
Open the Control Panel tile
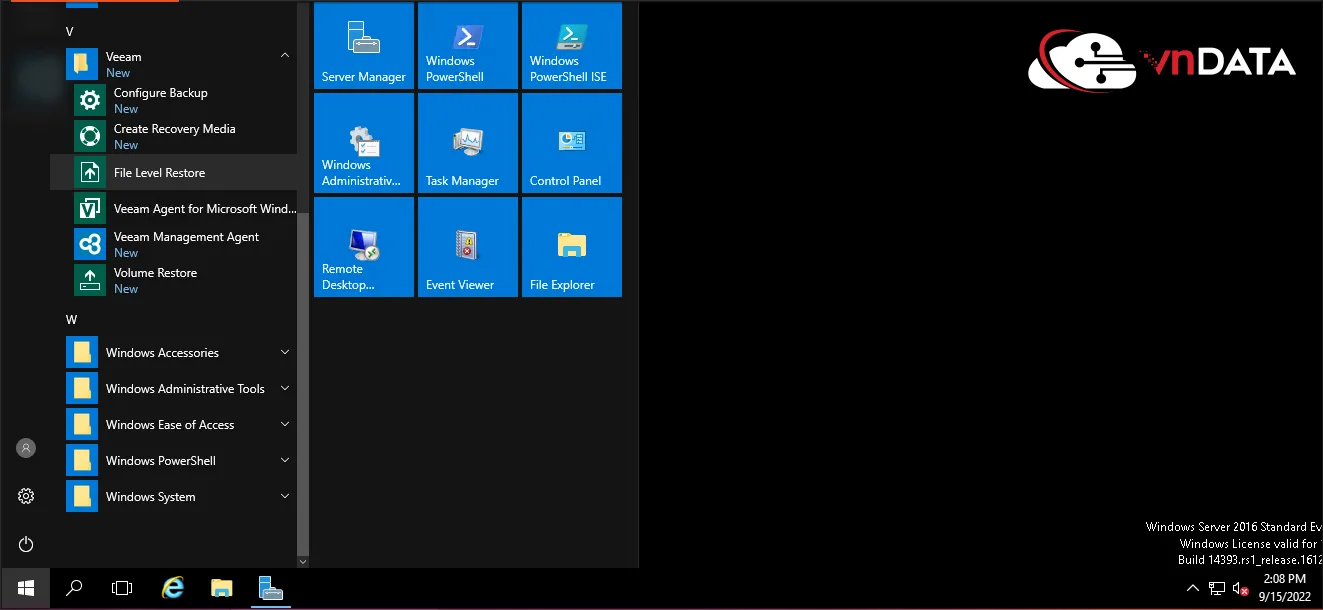pos(572,143)
